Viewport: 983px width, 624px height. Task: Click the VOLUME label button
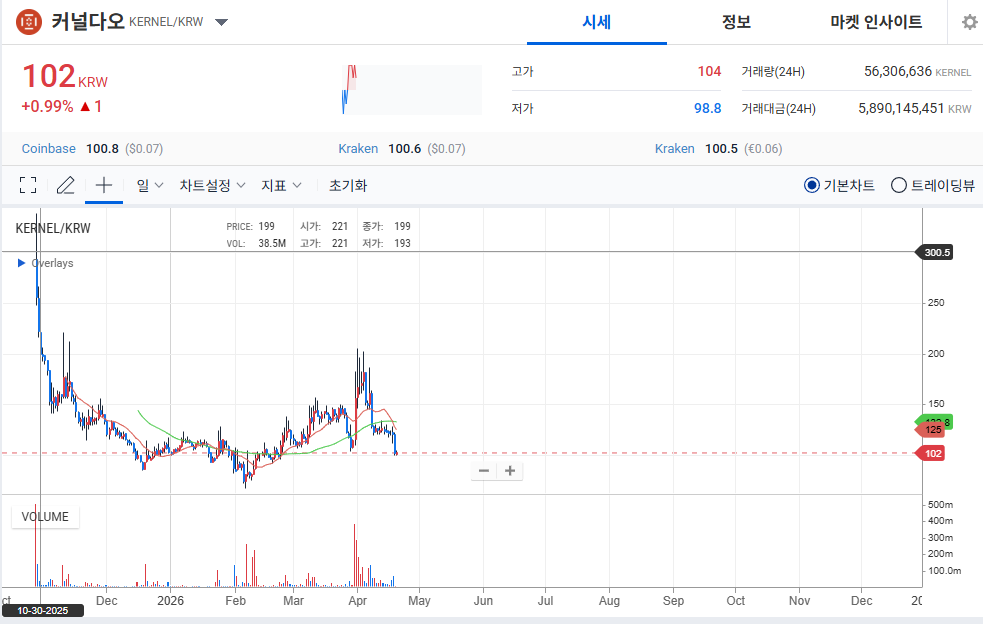(x=45, y=517)
